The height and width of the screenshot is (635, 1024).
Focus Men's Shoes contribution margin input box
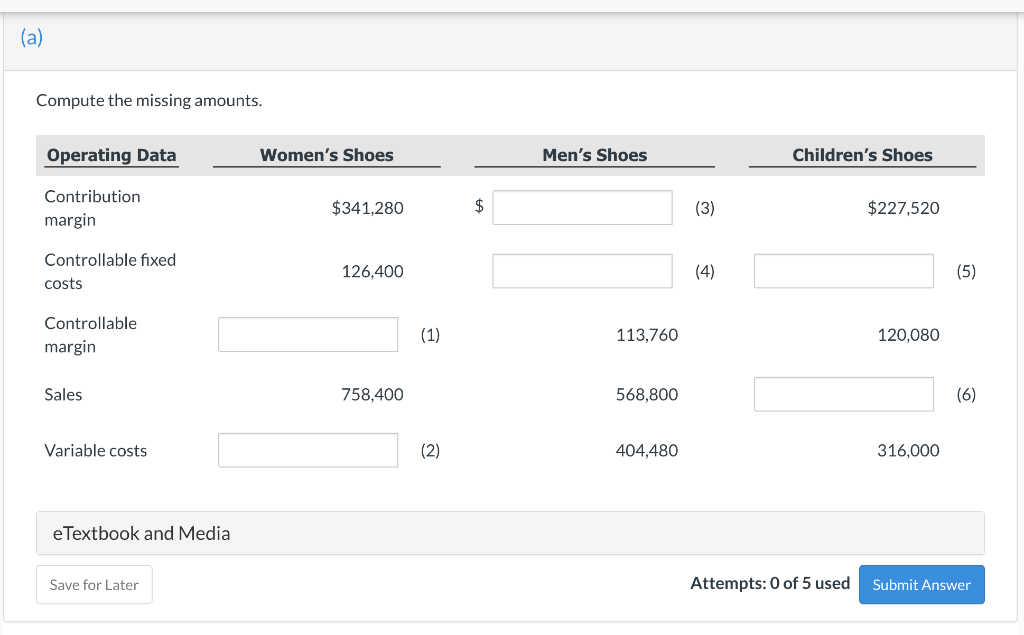coord(582,208)
